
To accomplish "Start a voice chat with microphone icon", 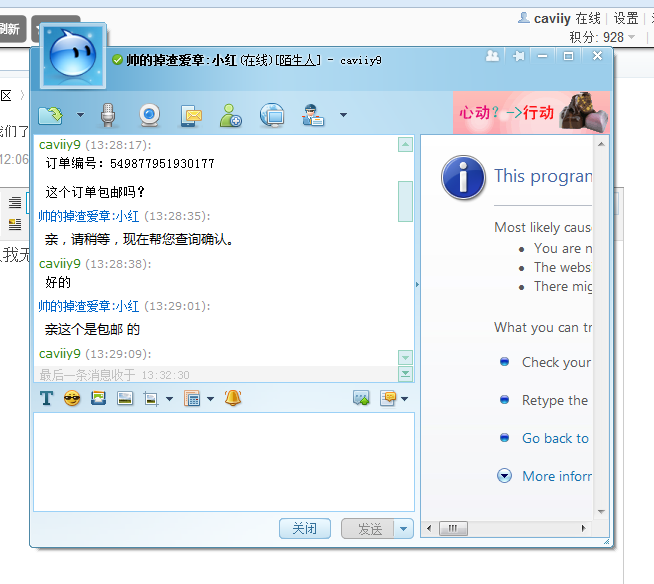I will pos(109,115).
